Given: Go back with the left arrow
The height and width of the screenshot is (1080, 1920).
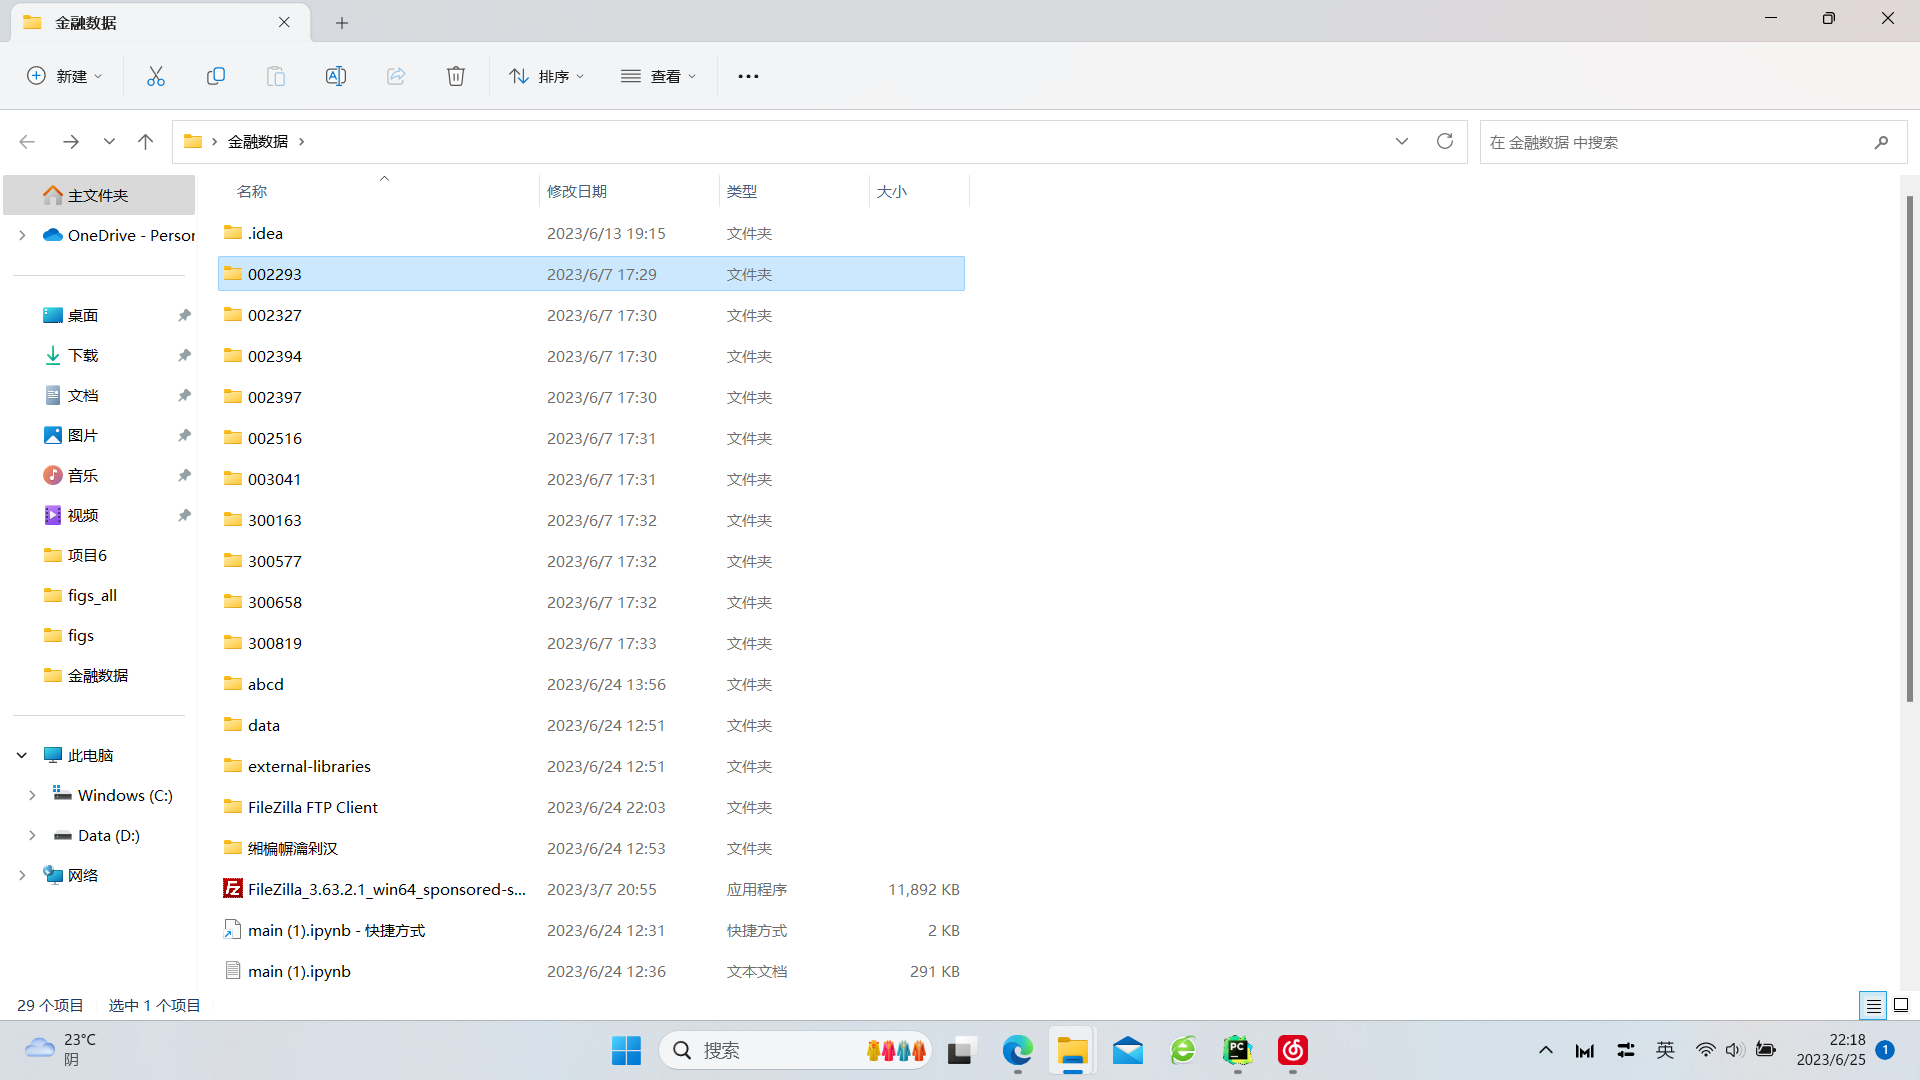Looking at the screenshot, I should click(x=27, y=142).
